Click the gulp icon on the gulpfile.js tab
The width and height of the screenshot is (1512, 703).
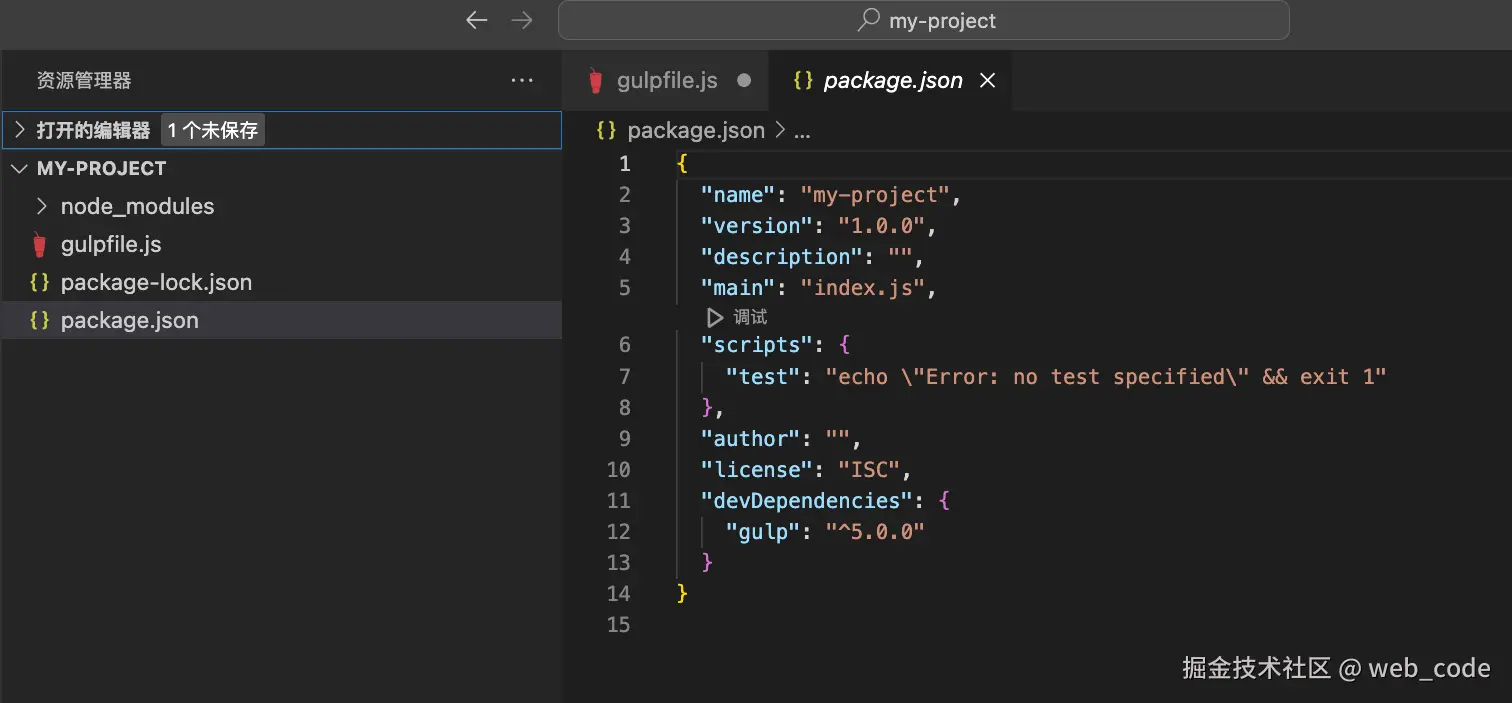[596, 81]
